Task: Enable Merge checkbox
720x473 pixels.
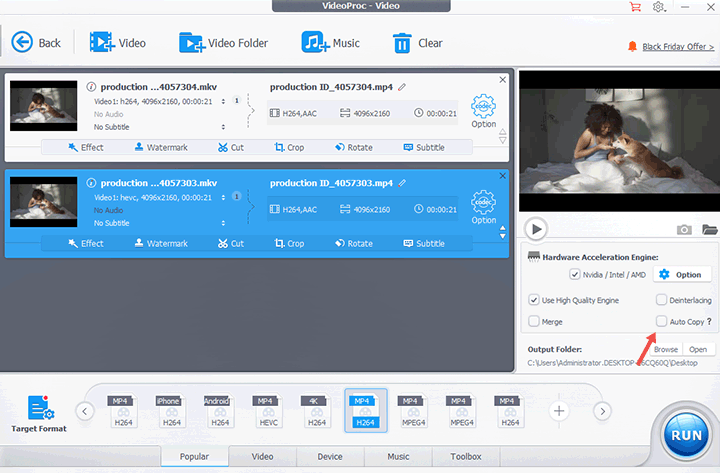Action: 534,321
